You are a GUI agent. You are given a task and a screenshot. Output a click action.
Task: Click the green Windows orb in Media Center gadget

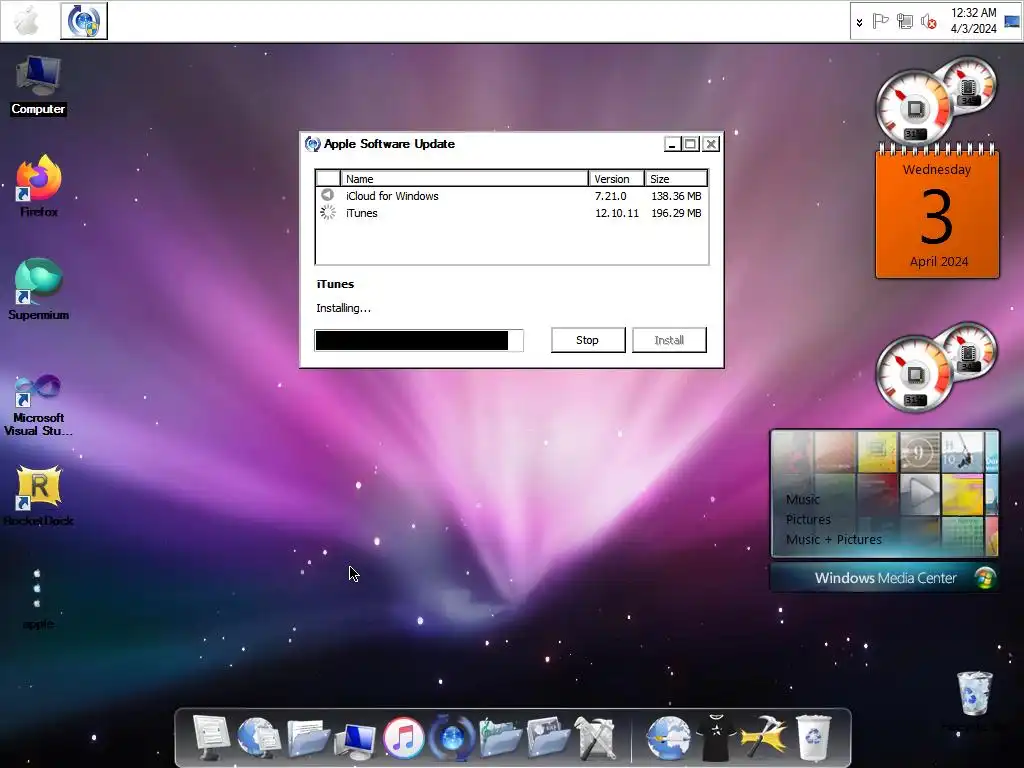(985, 578)
